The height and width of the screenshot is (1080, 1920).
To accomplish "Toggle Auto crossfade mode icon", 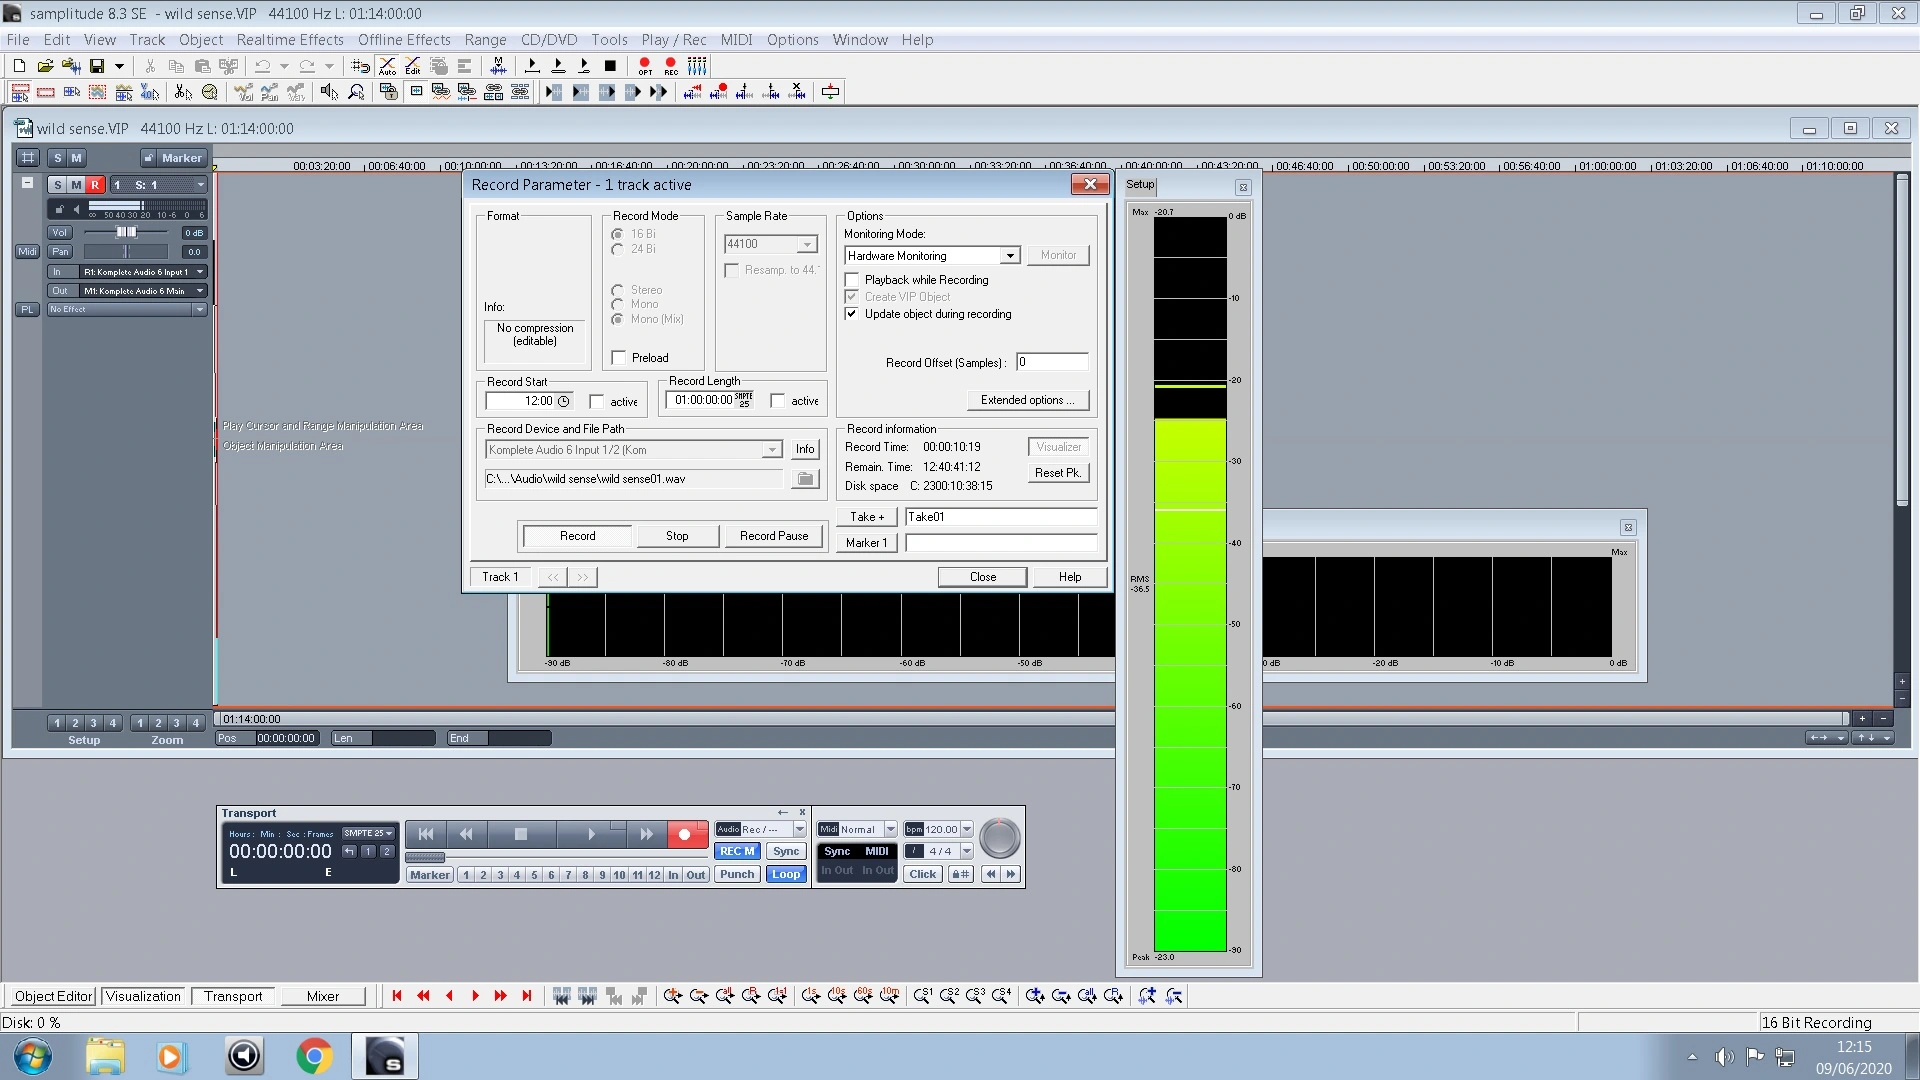I will pos(387,66).
